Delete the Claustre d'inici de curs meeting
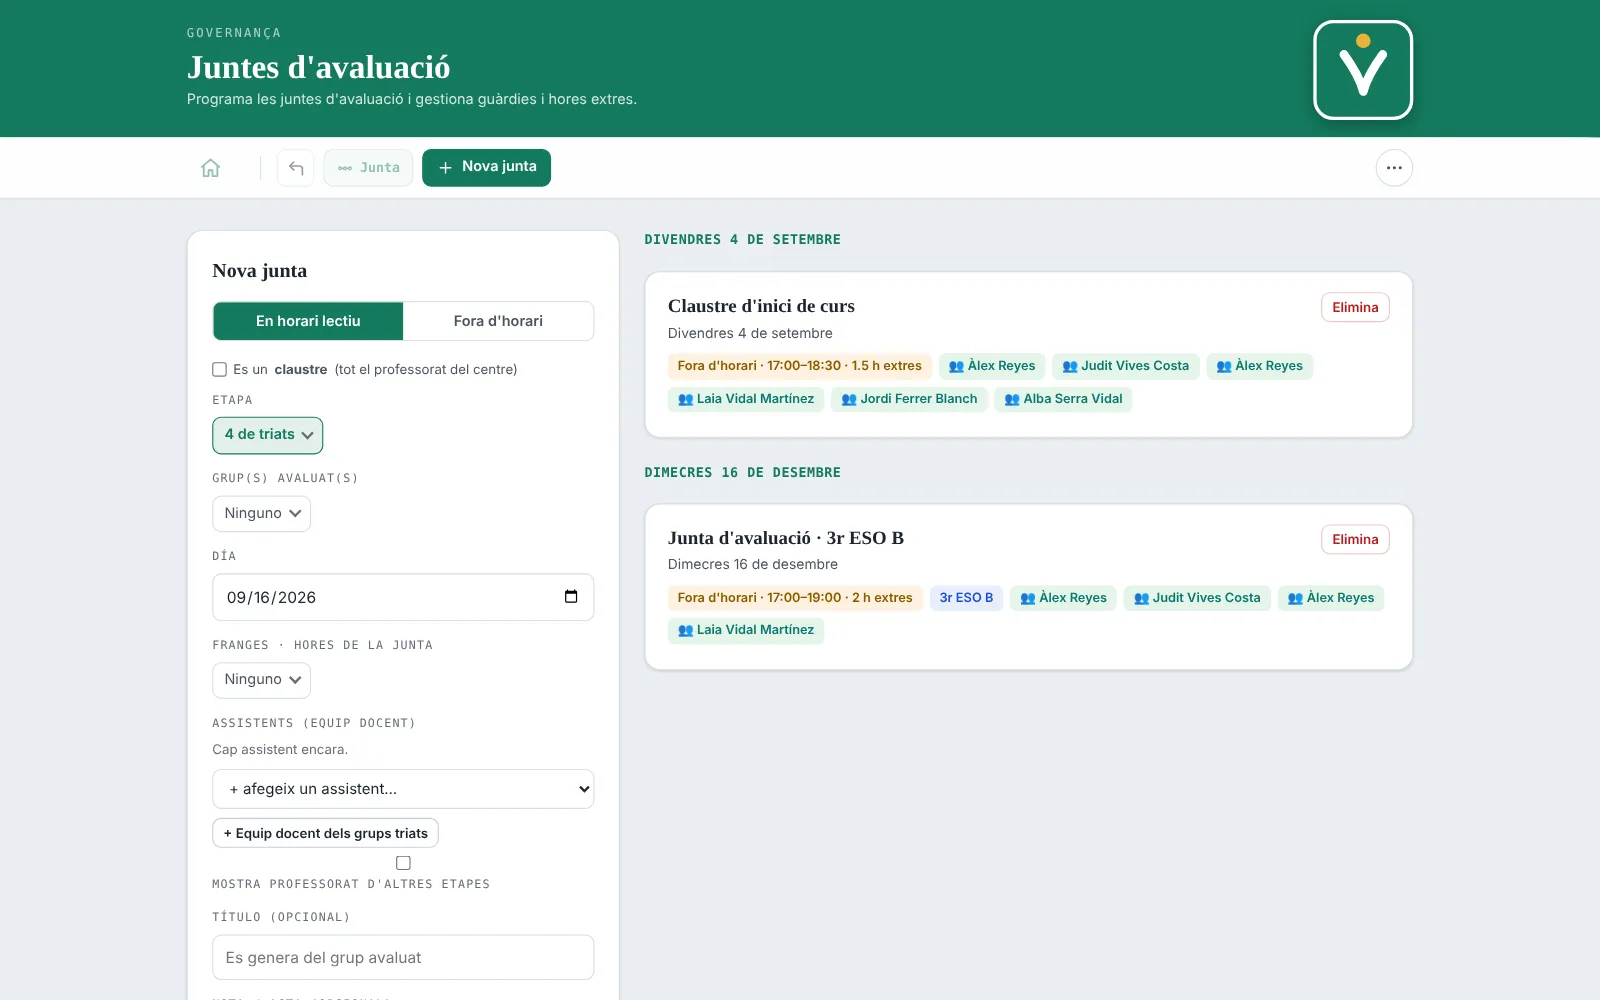The height and width of the screenshot is (1000, 1600). click(1355, 307)
